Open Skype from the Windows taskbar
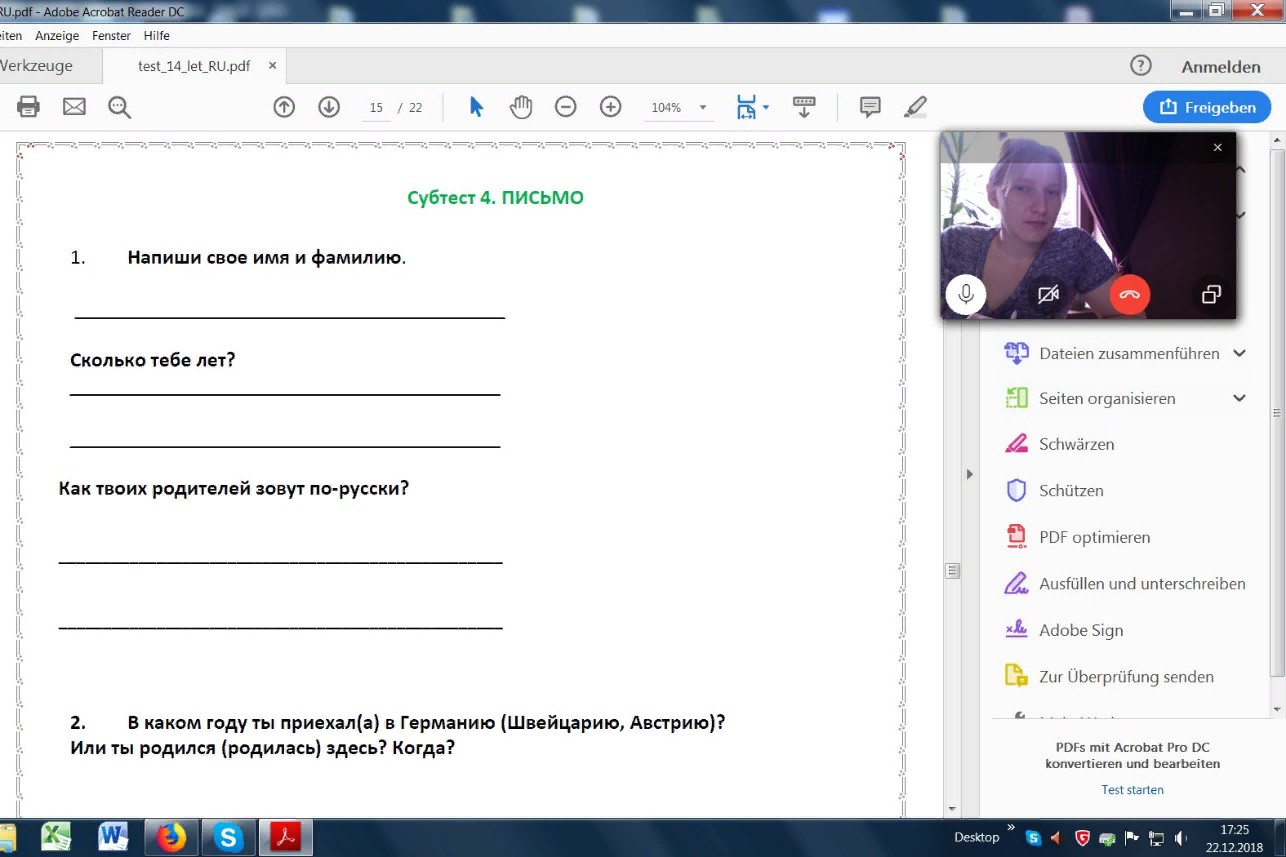This screenshot has height=857, width=1286. click(229, 837)
